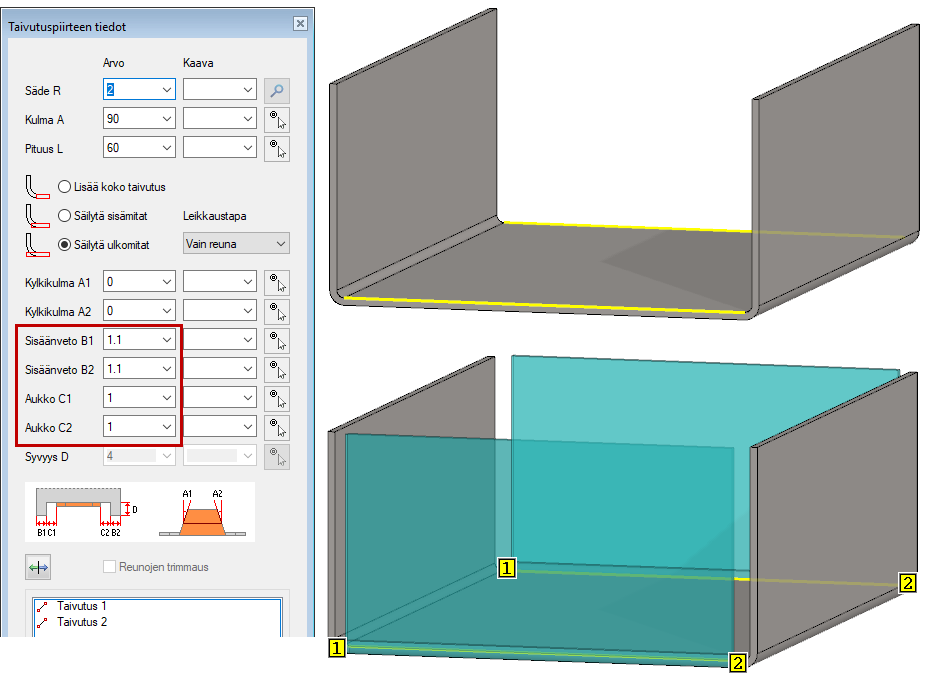Open the Leikkaustapa dropdown showing Vain reuna
936x694 pixels.
(x=236, y=243)
